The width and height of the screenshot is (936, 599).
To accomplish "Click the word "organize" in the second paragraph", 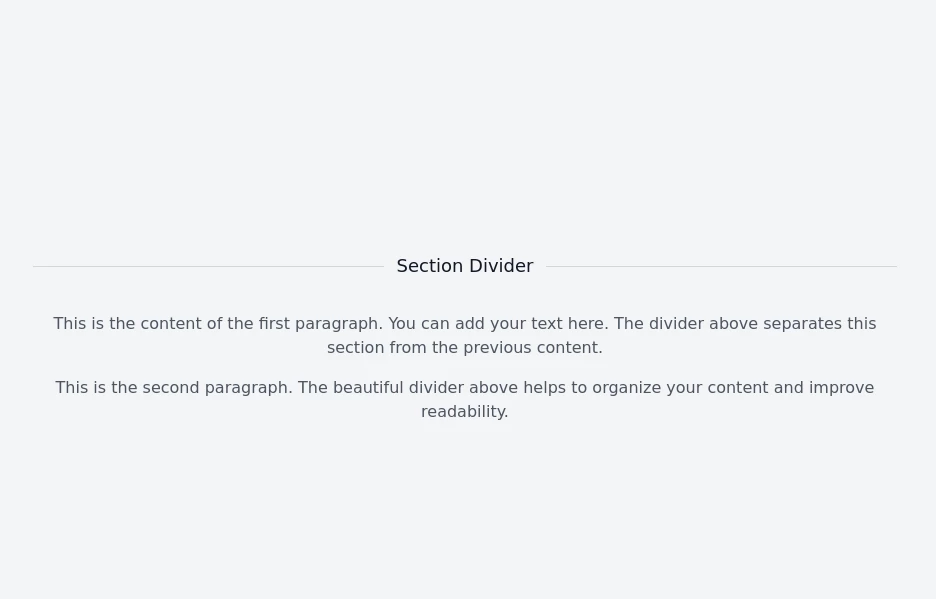I will coord(626,388).
